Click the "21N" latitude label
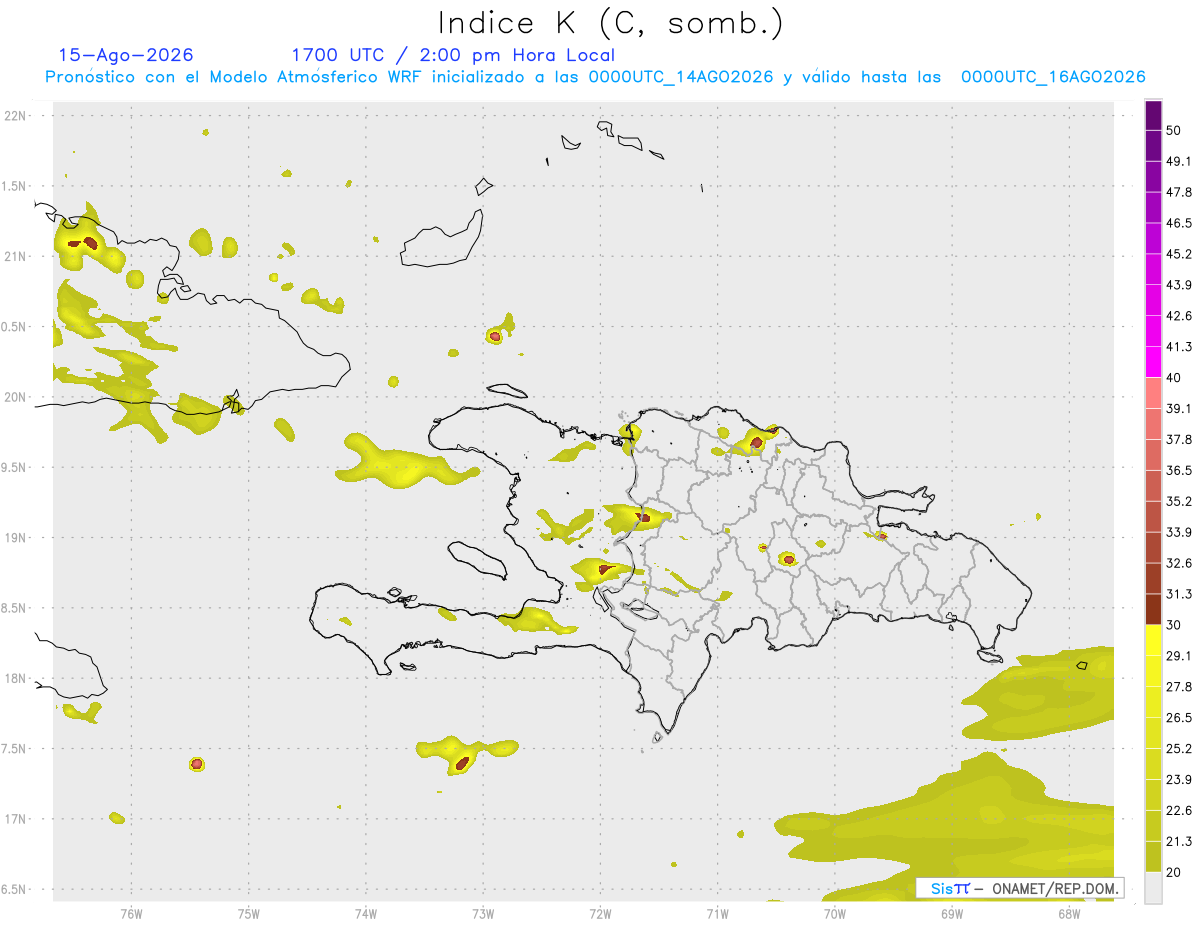This screenshot has width=1200, height=927. coord(16,256)
